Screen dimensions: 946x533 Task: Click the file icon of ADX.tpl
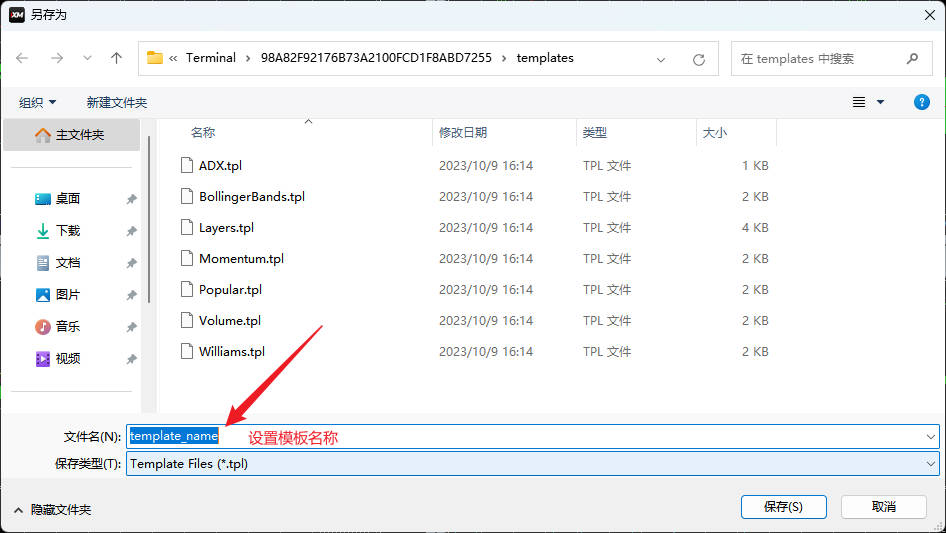[187, 165]
